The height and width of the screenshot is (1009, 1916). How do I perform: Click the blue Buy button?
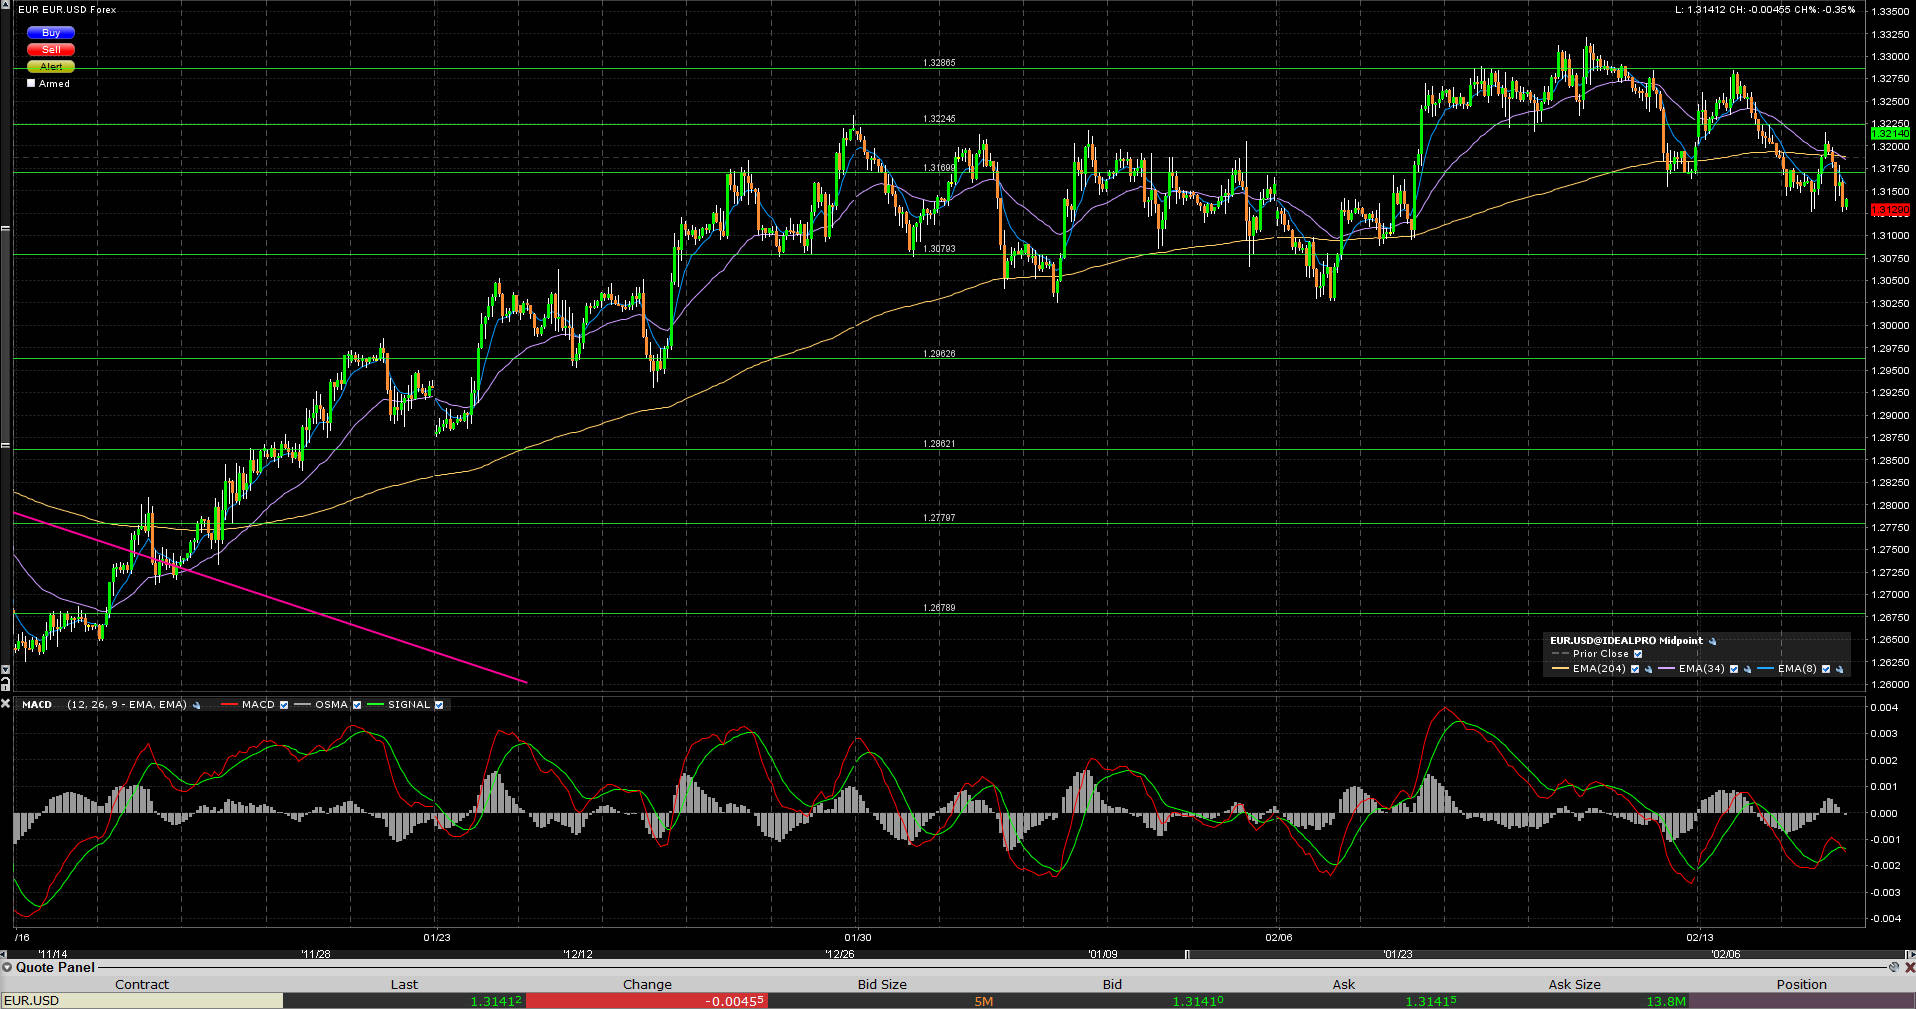pos(51,33)
